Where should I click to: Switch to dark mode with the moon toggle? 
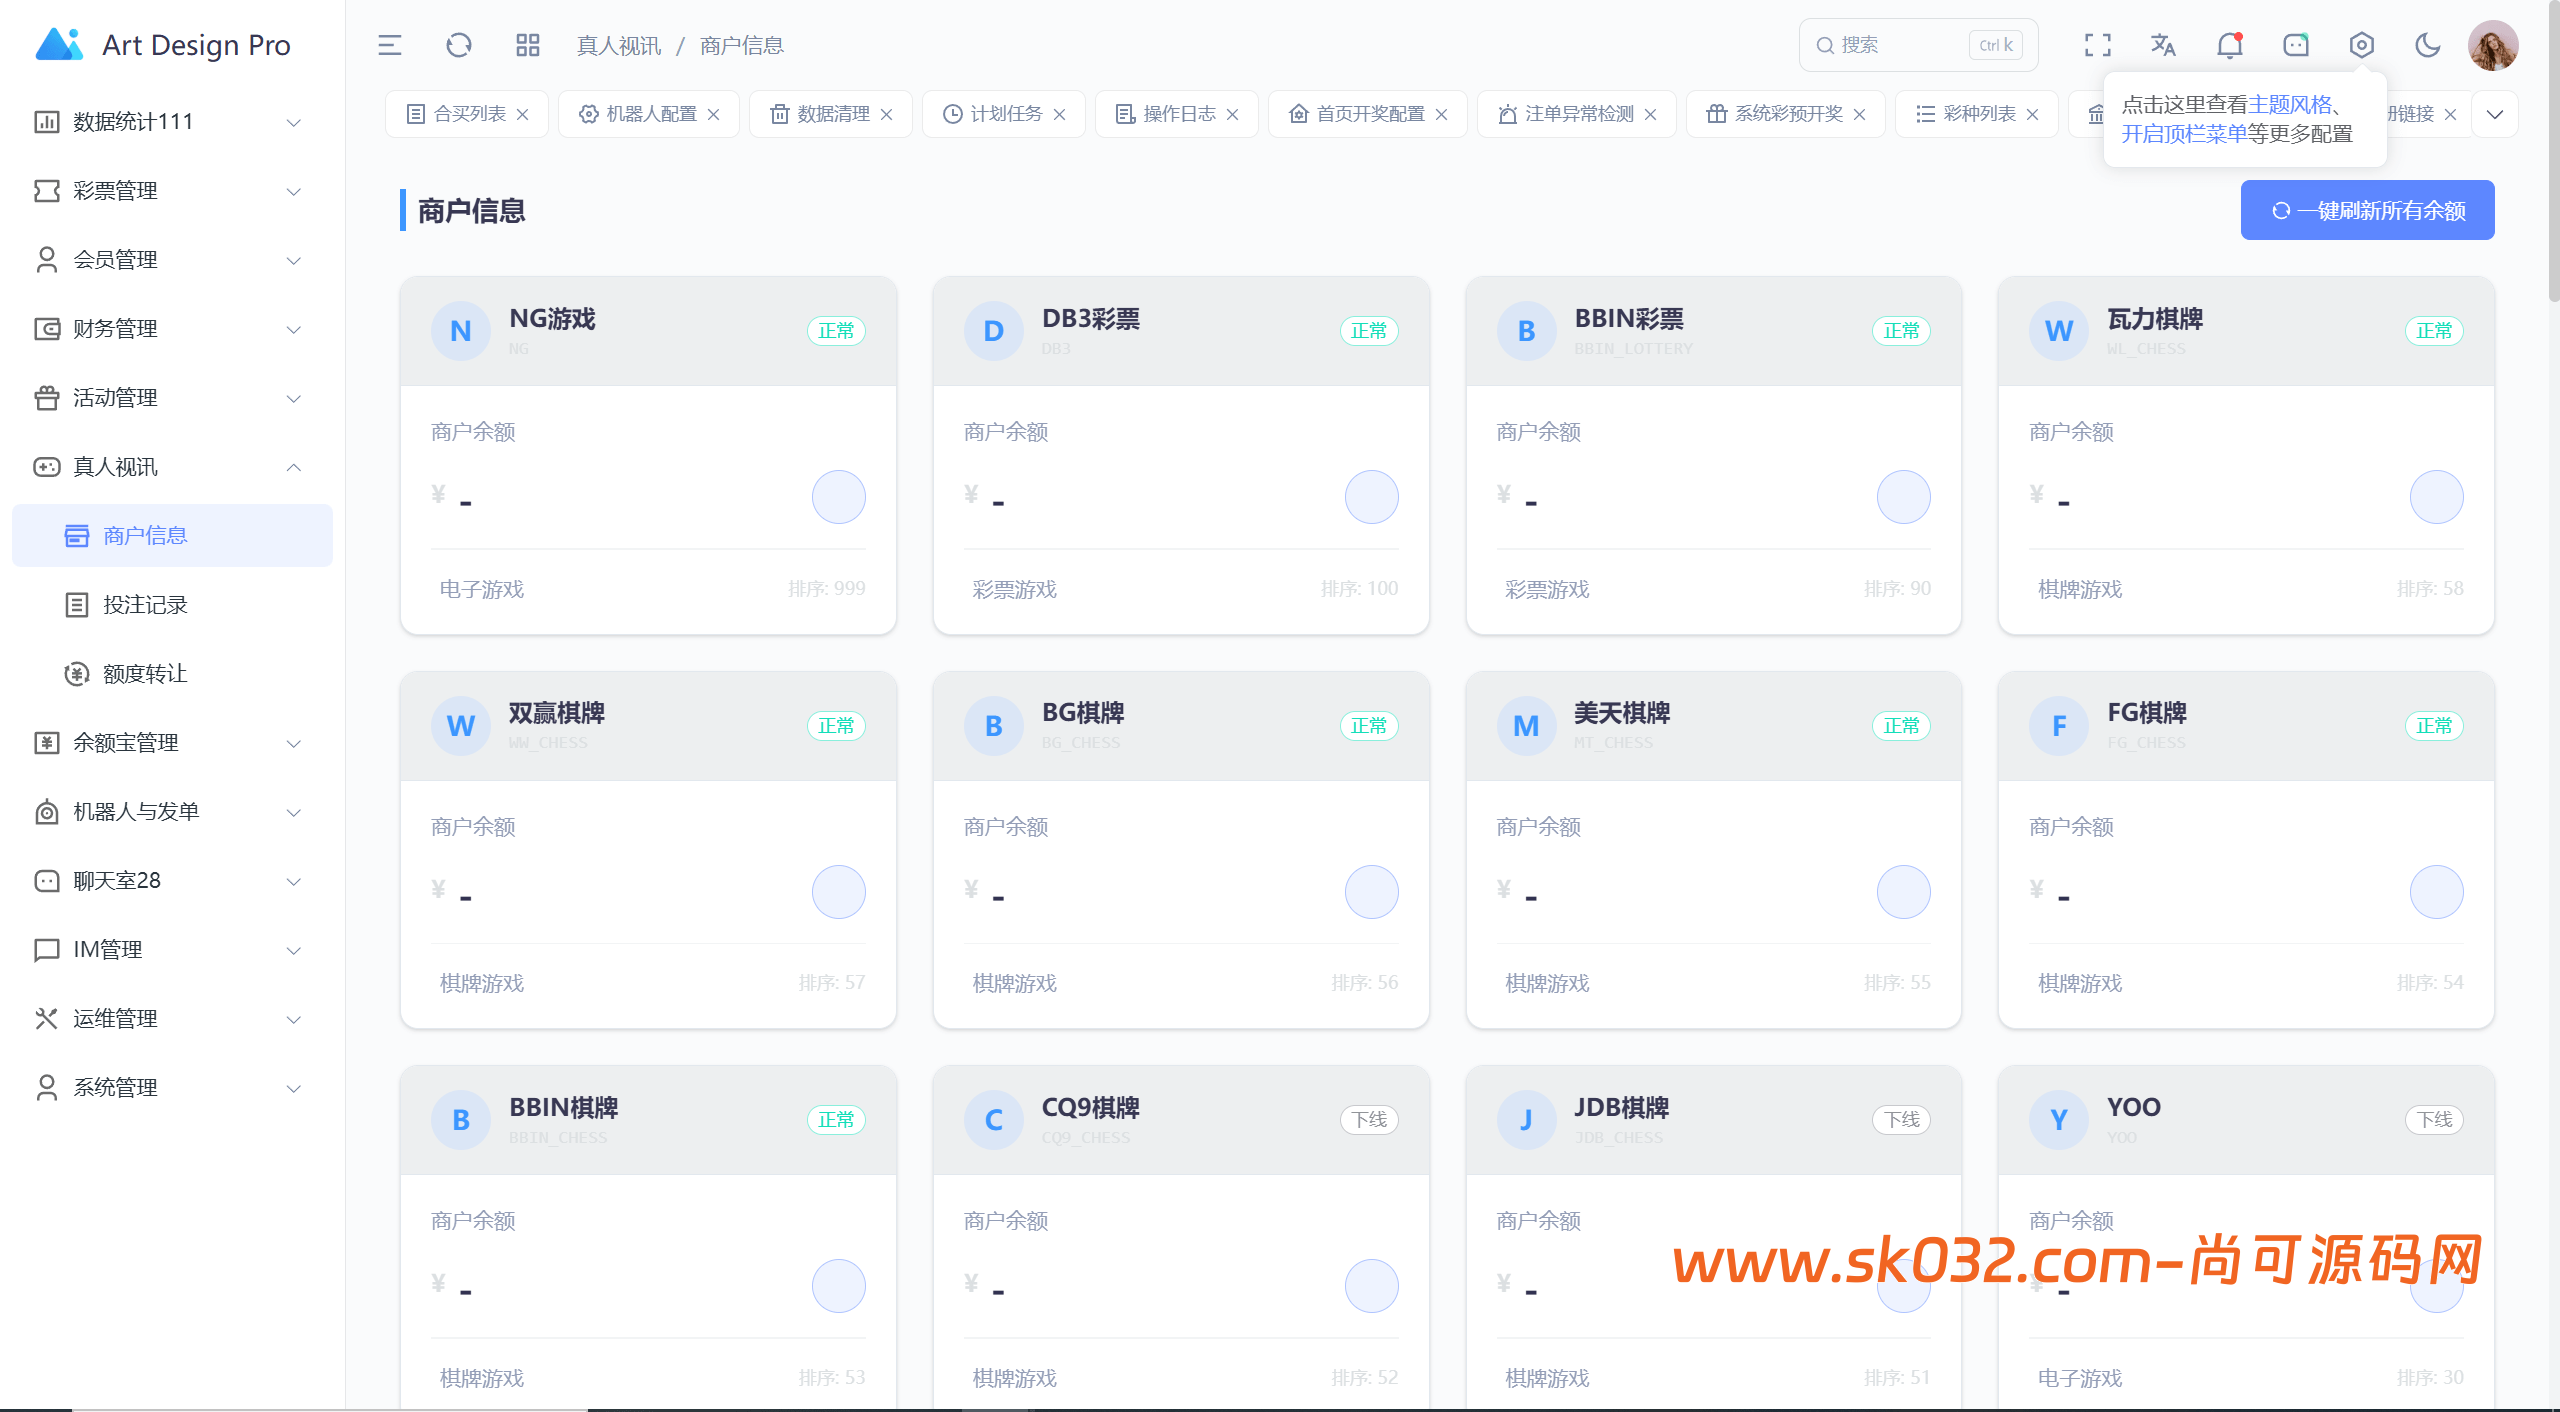pyautogui.click(x=2428, y=45)
